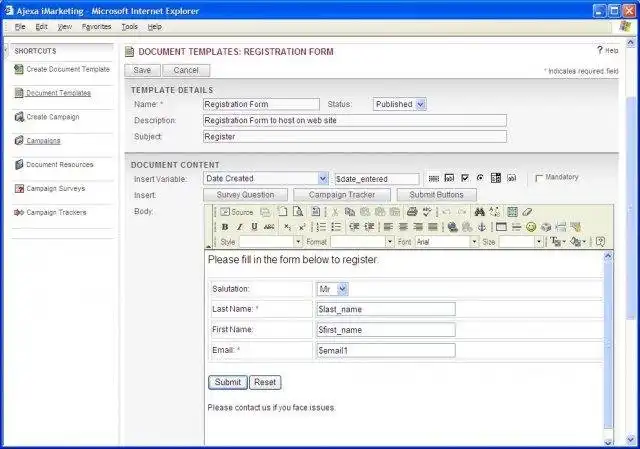Center align text

403,227
